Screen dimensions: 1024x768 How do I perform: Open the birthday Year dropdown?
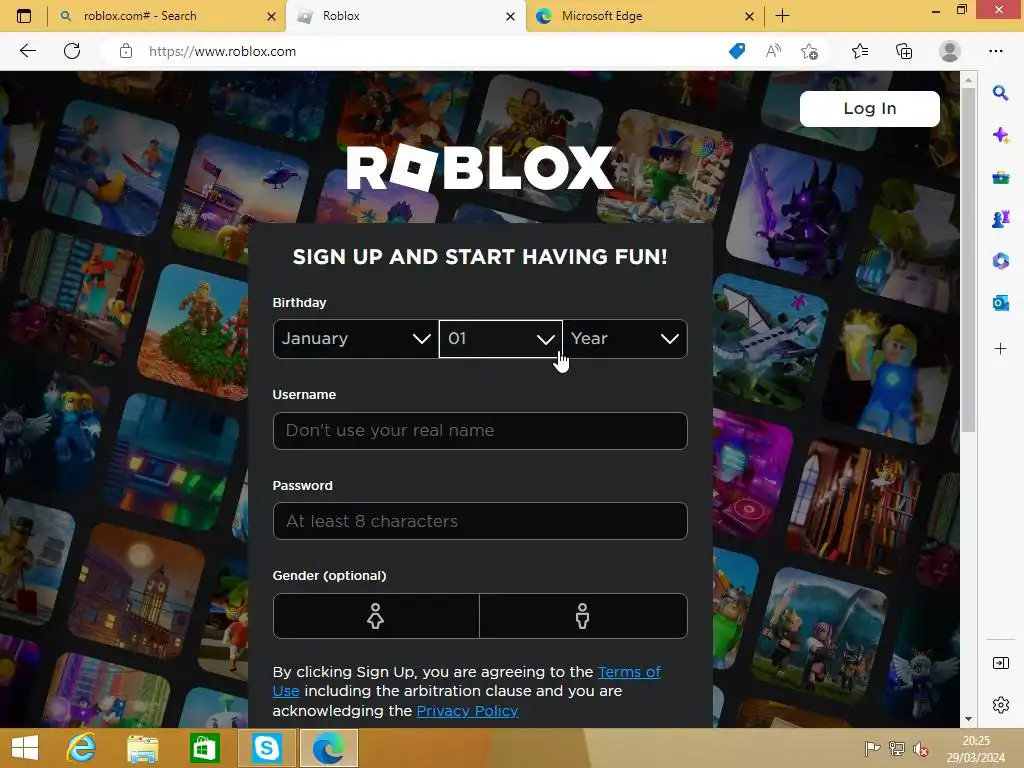[x=625, y=338]
